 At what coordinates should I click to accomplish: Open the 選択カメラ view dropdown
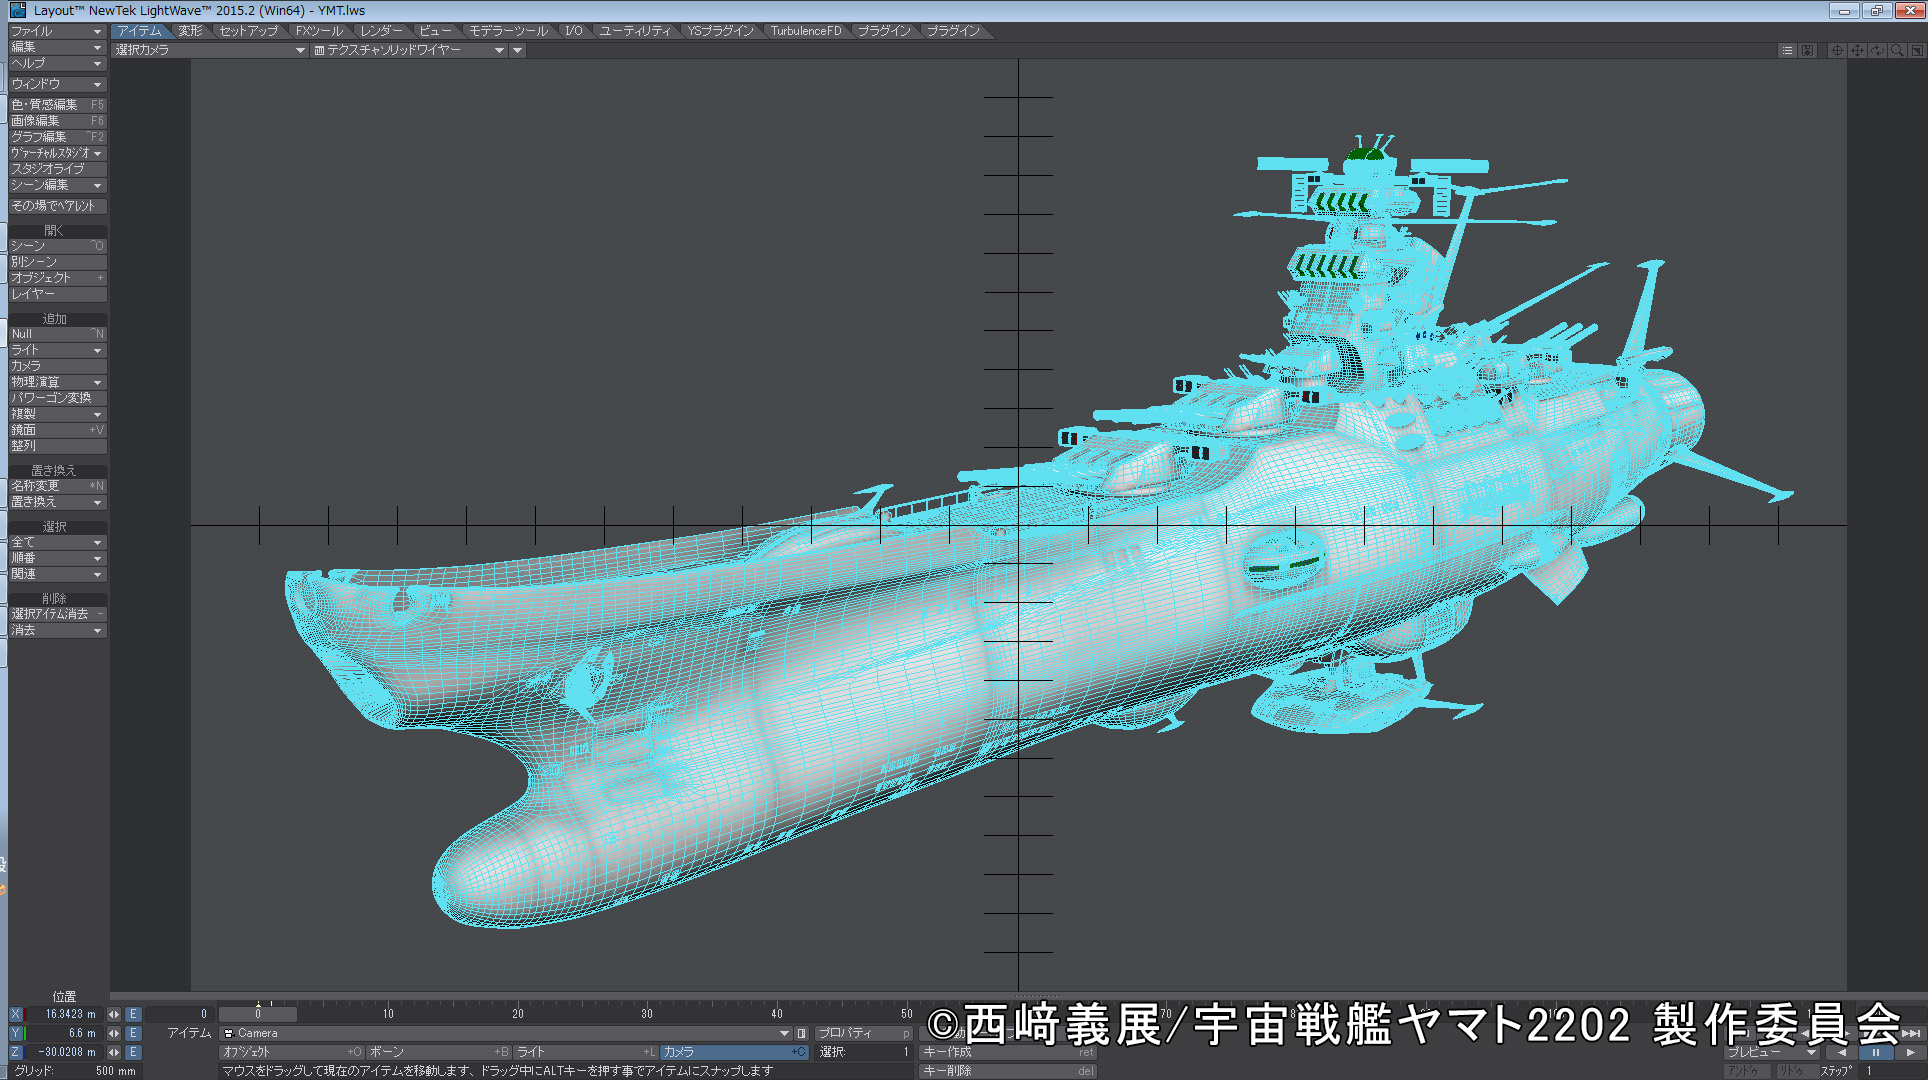(209, 50)
